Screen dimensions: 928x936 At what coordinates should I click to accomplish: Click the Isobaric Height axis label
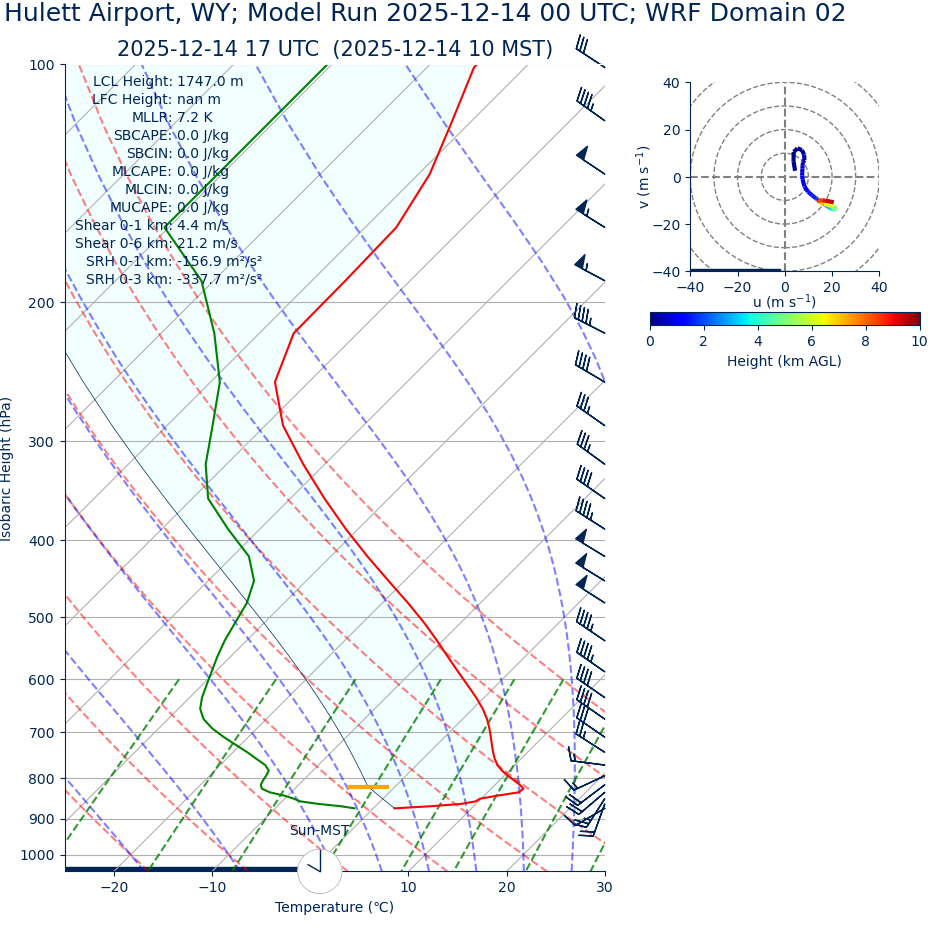click(7, 469)
